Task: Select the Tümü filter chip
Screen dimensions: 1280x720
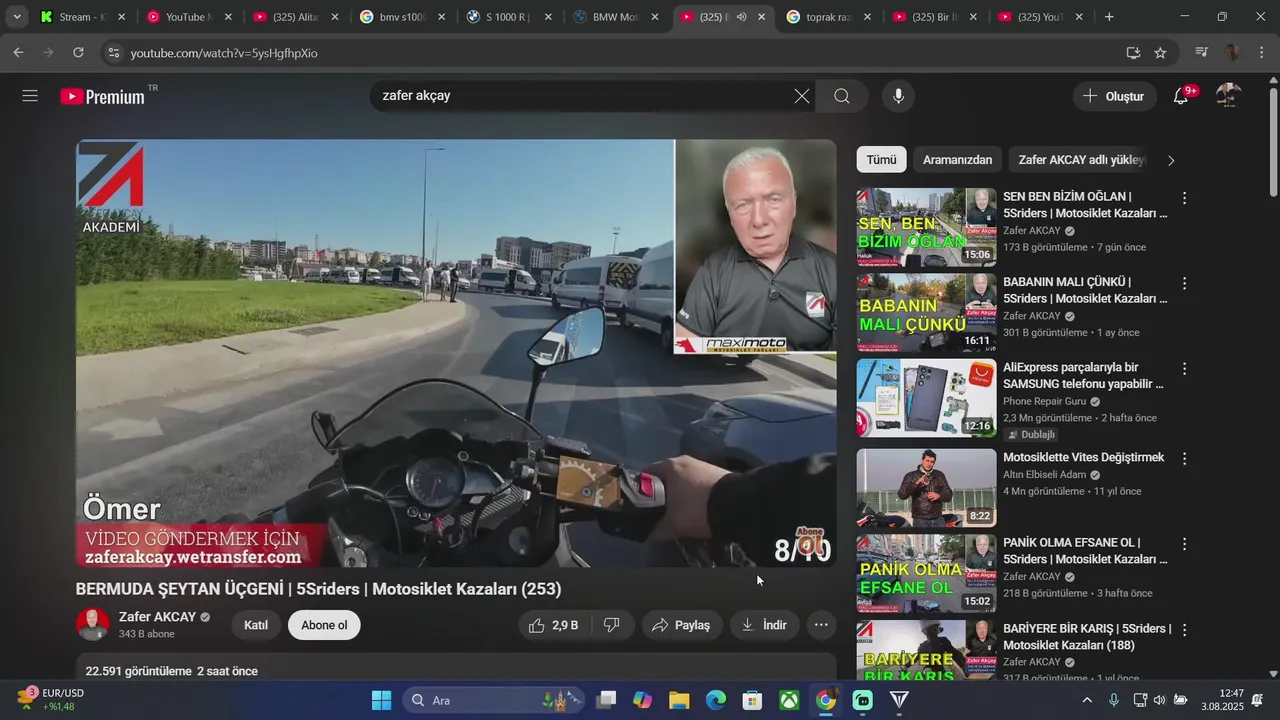Action: 881,160
